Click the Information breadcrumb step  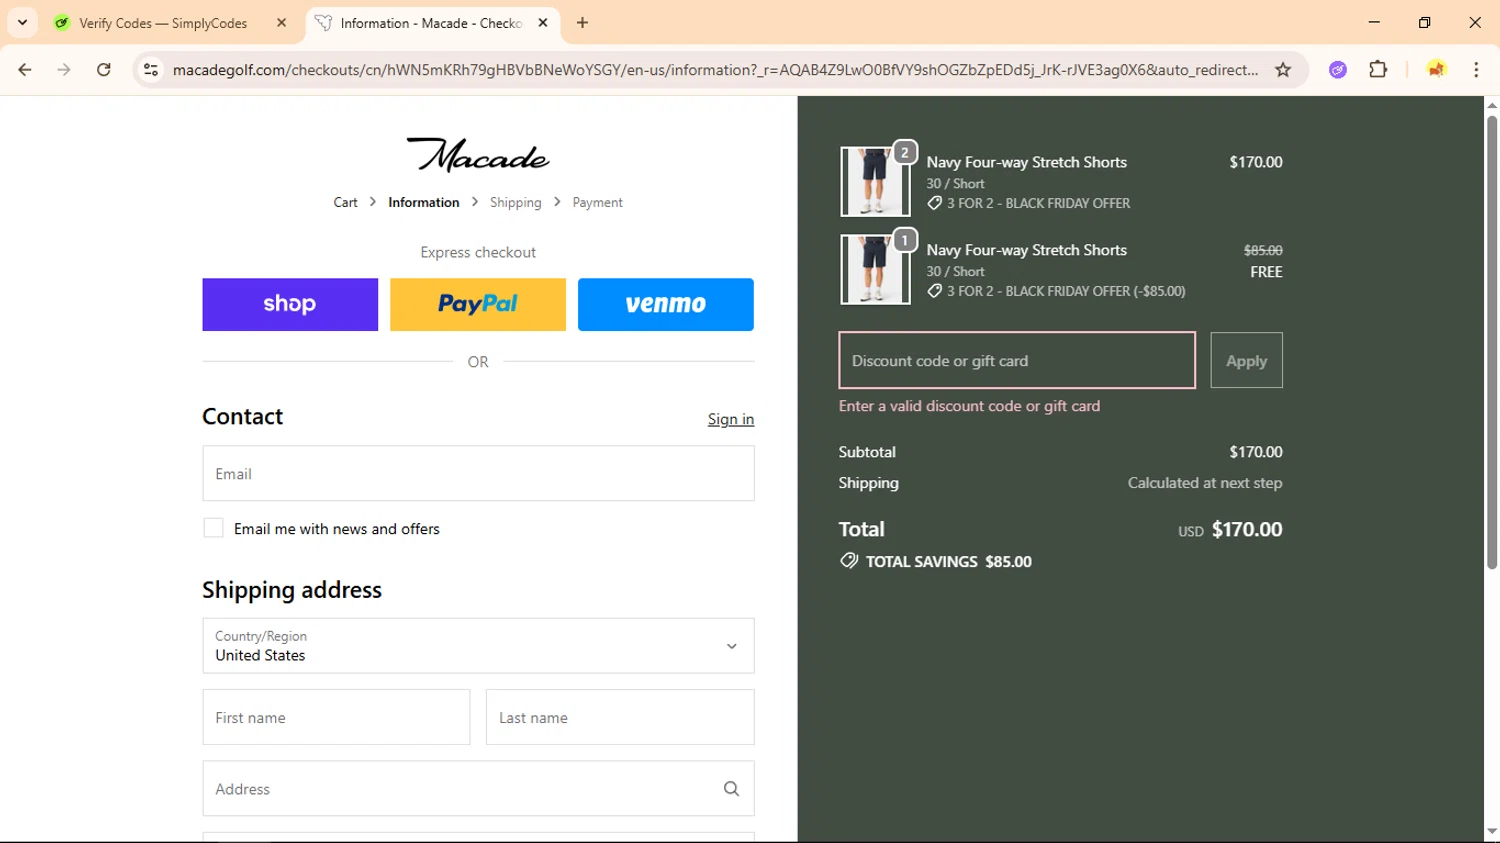[424, 202]
